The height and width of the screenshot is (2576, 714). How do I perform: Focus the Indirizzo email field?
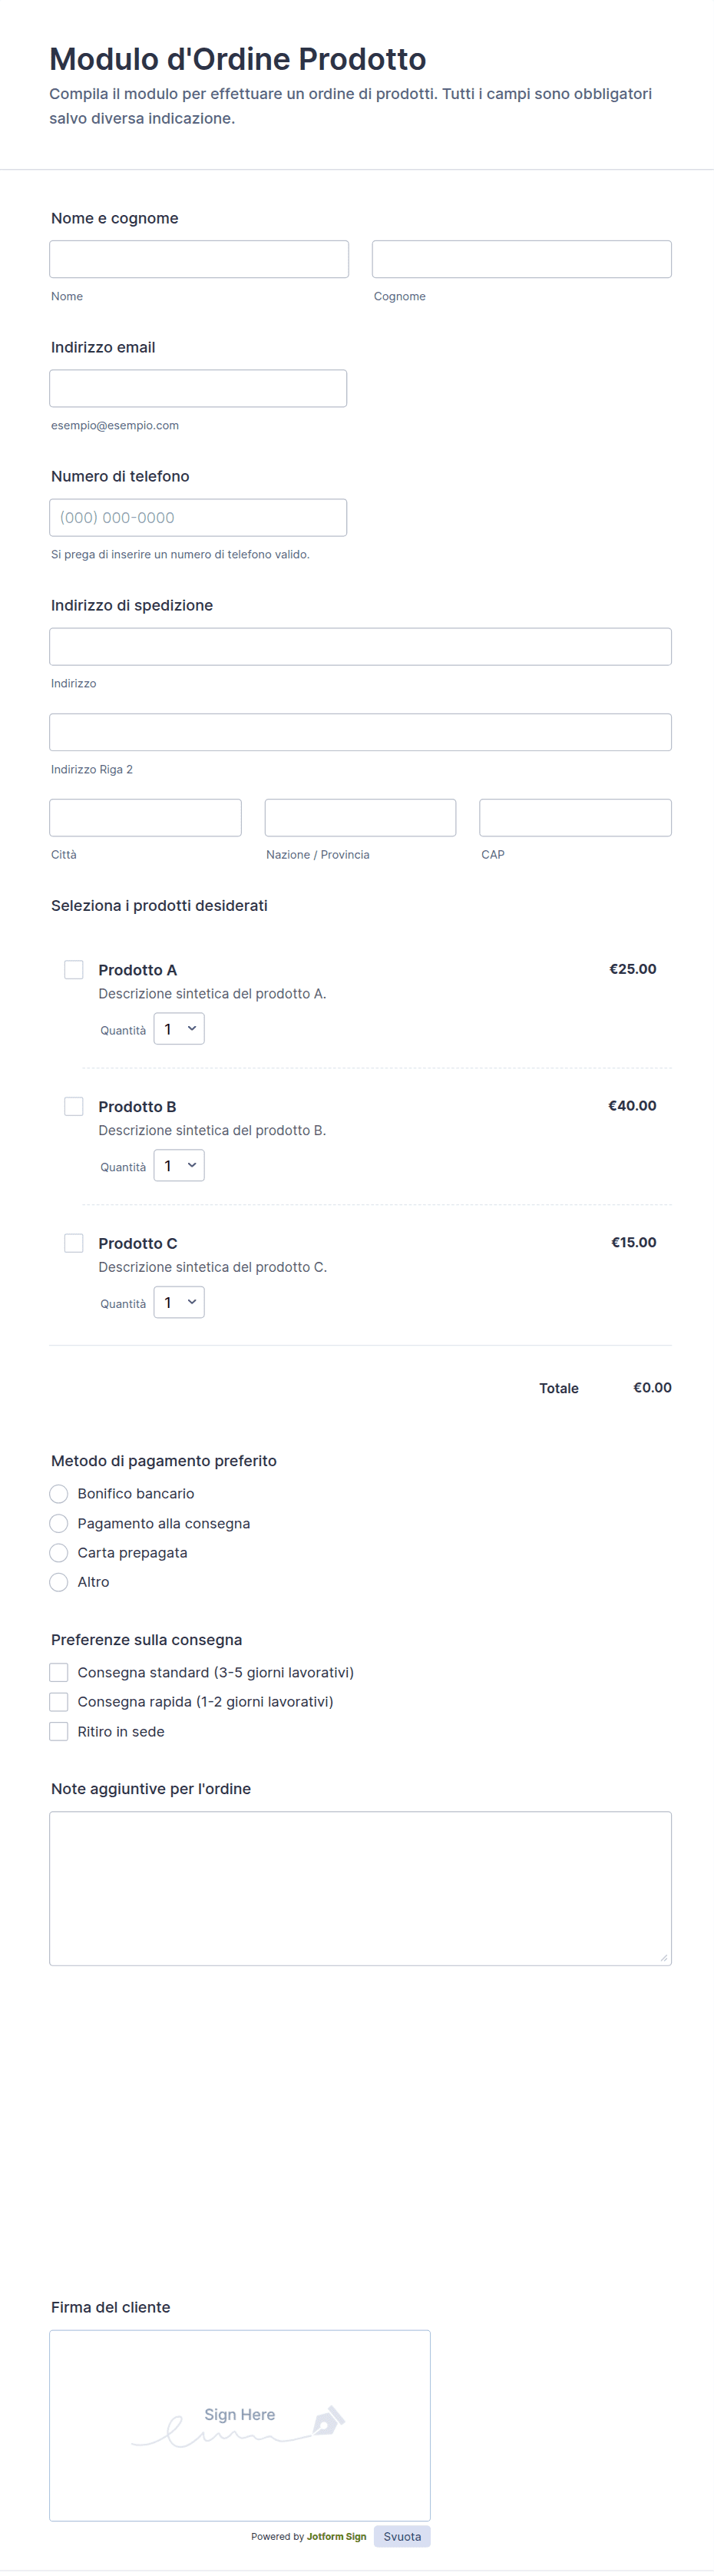click(x=198, y=388)
